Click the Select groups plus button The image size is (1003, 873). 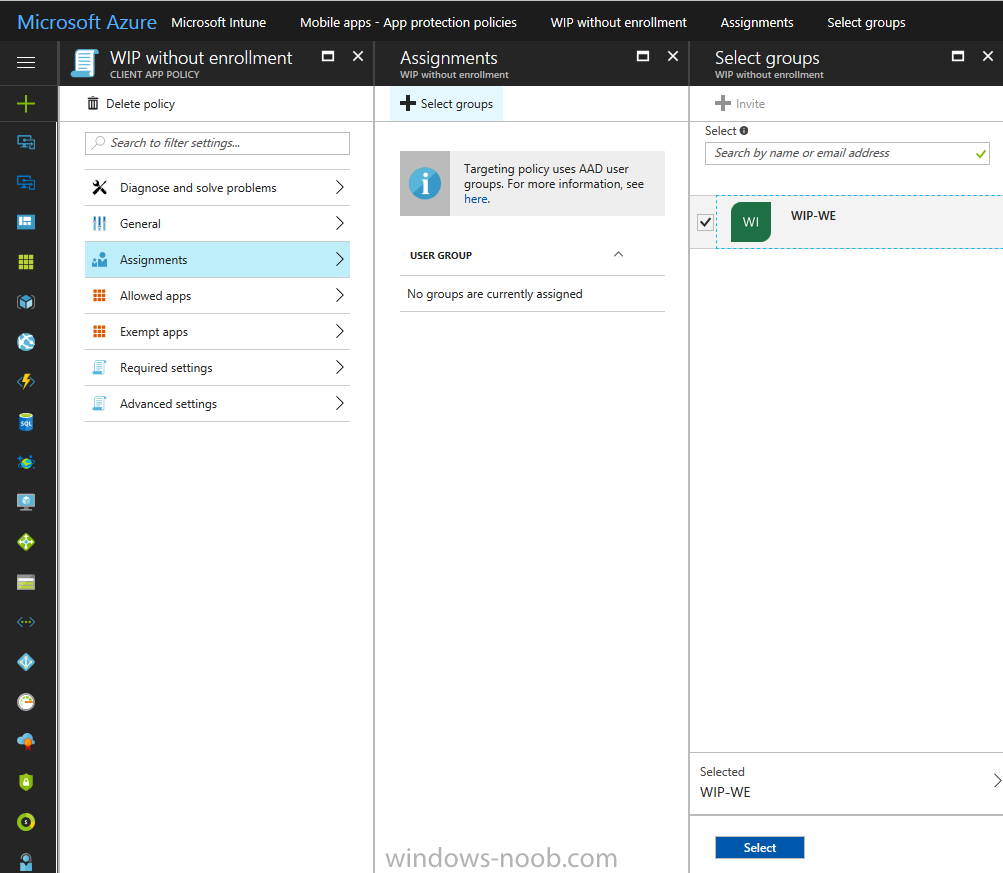click(446, 104)
